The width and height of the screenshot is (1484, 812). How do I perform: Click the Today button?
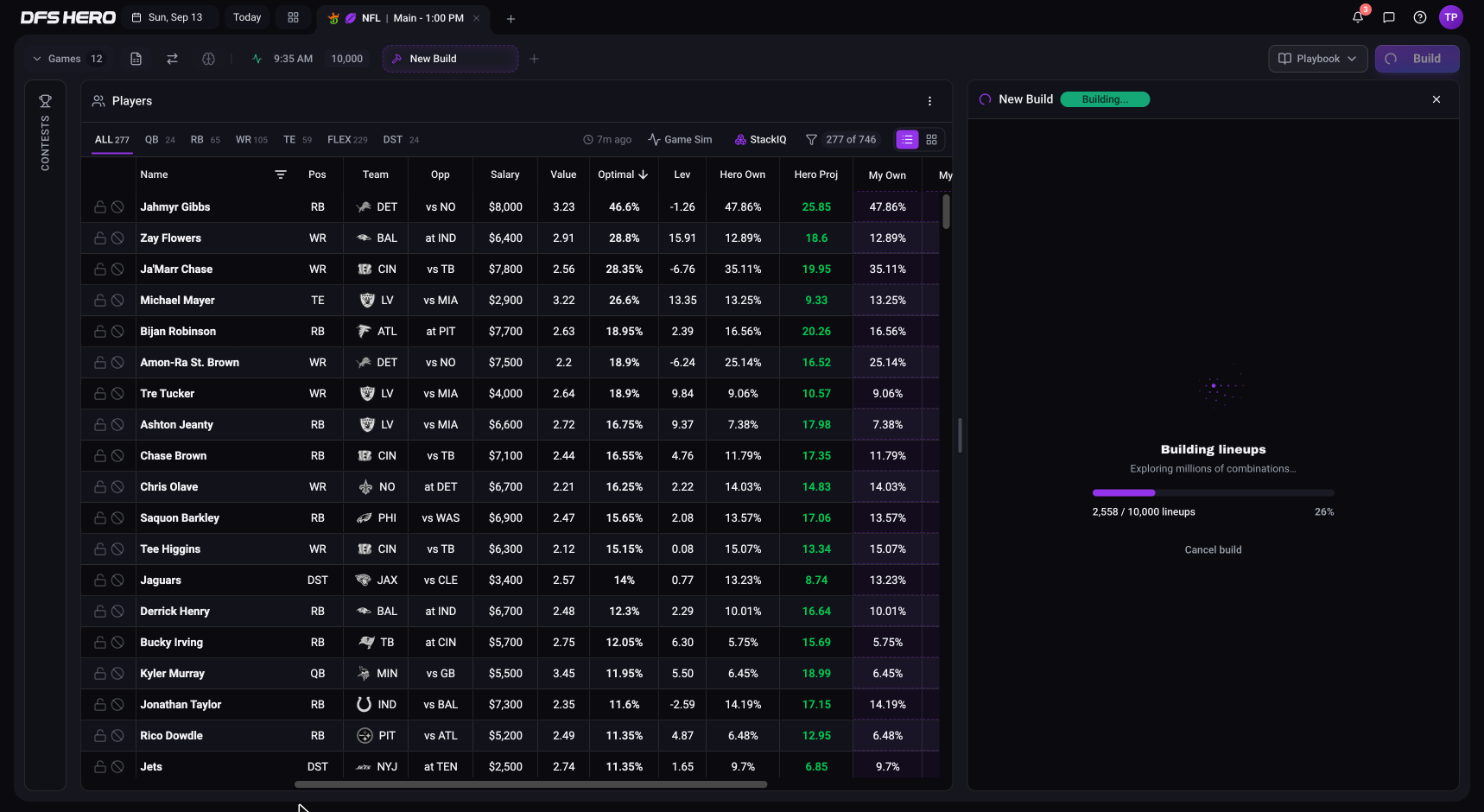pos(247,18)
